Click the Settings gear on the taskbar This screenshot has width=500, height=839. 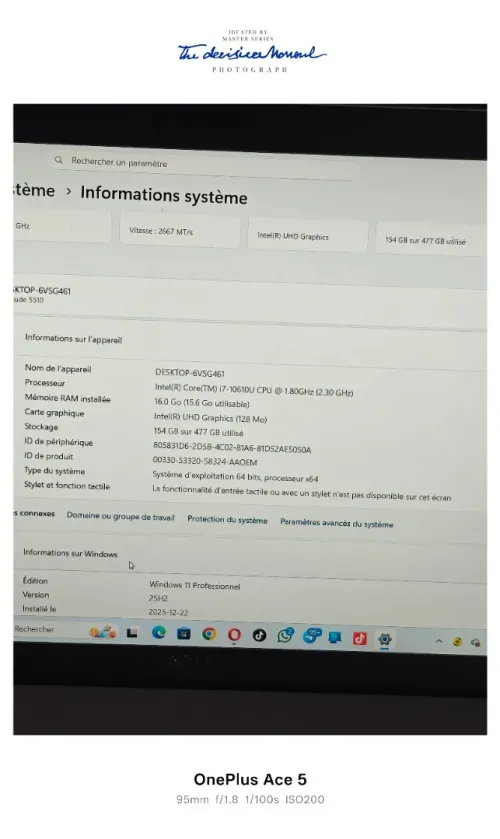coord(384,639)
